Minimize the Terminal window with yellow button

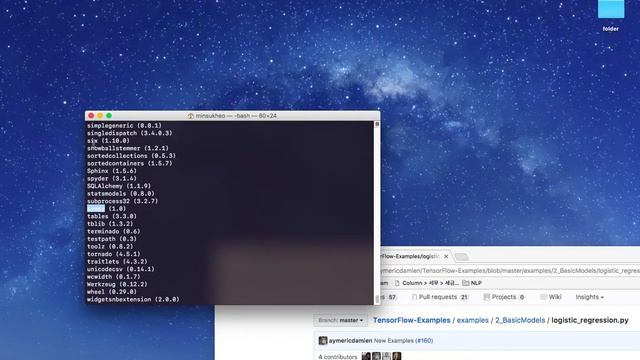point(100,116)
